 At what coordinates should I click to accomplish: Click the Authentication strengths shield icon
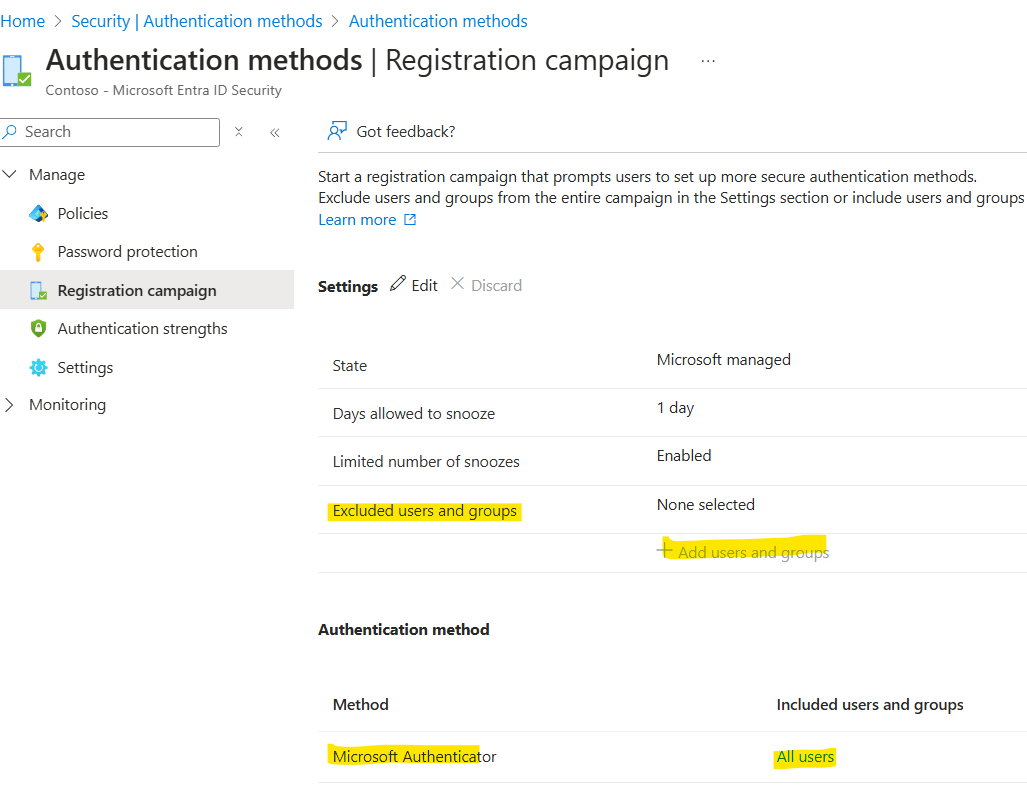click(39, 329)
